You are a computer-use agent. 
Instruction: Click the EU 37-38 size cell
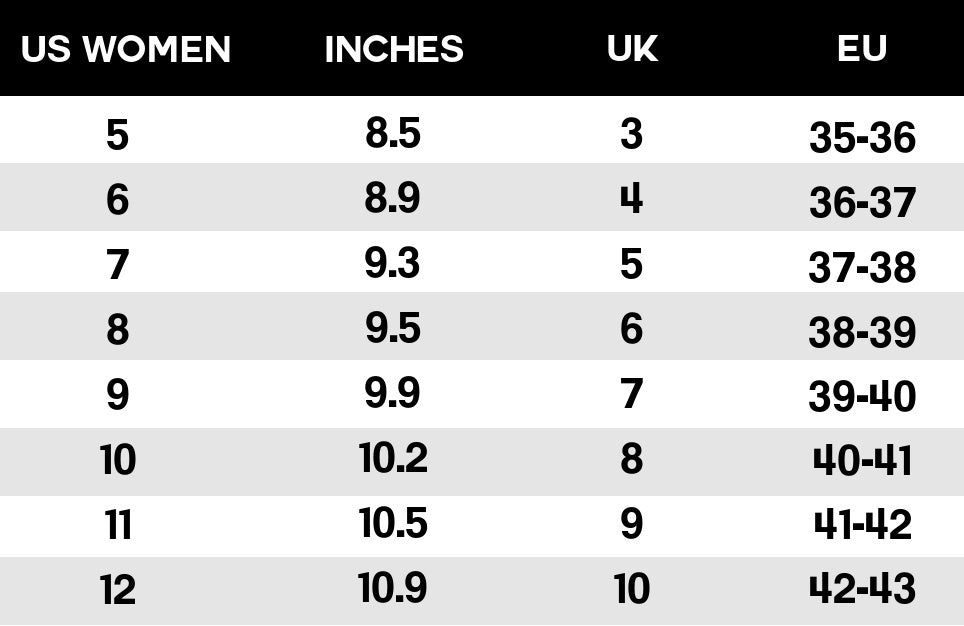862,267
